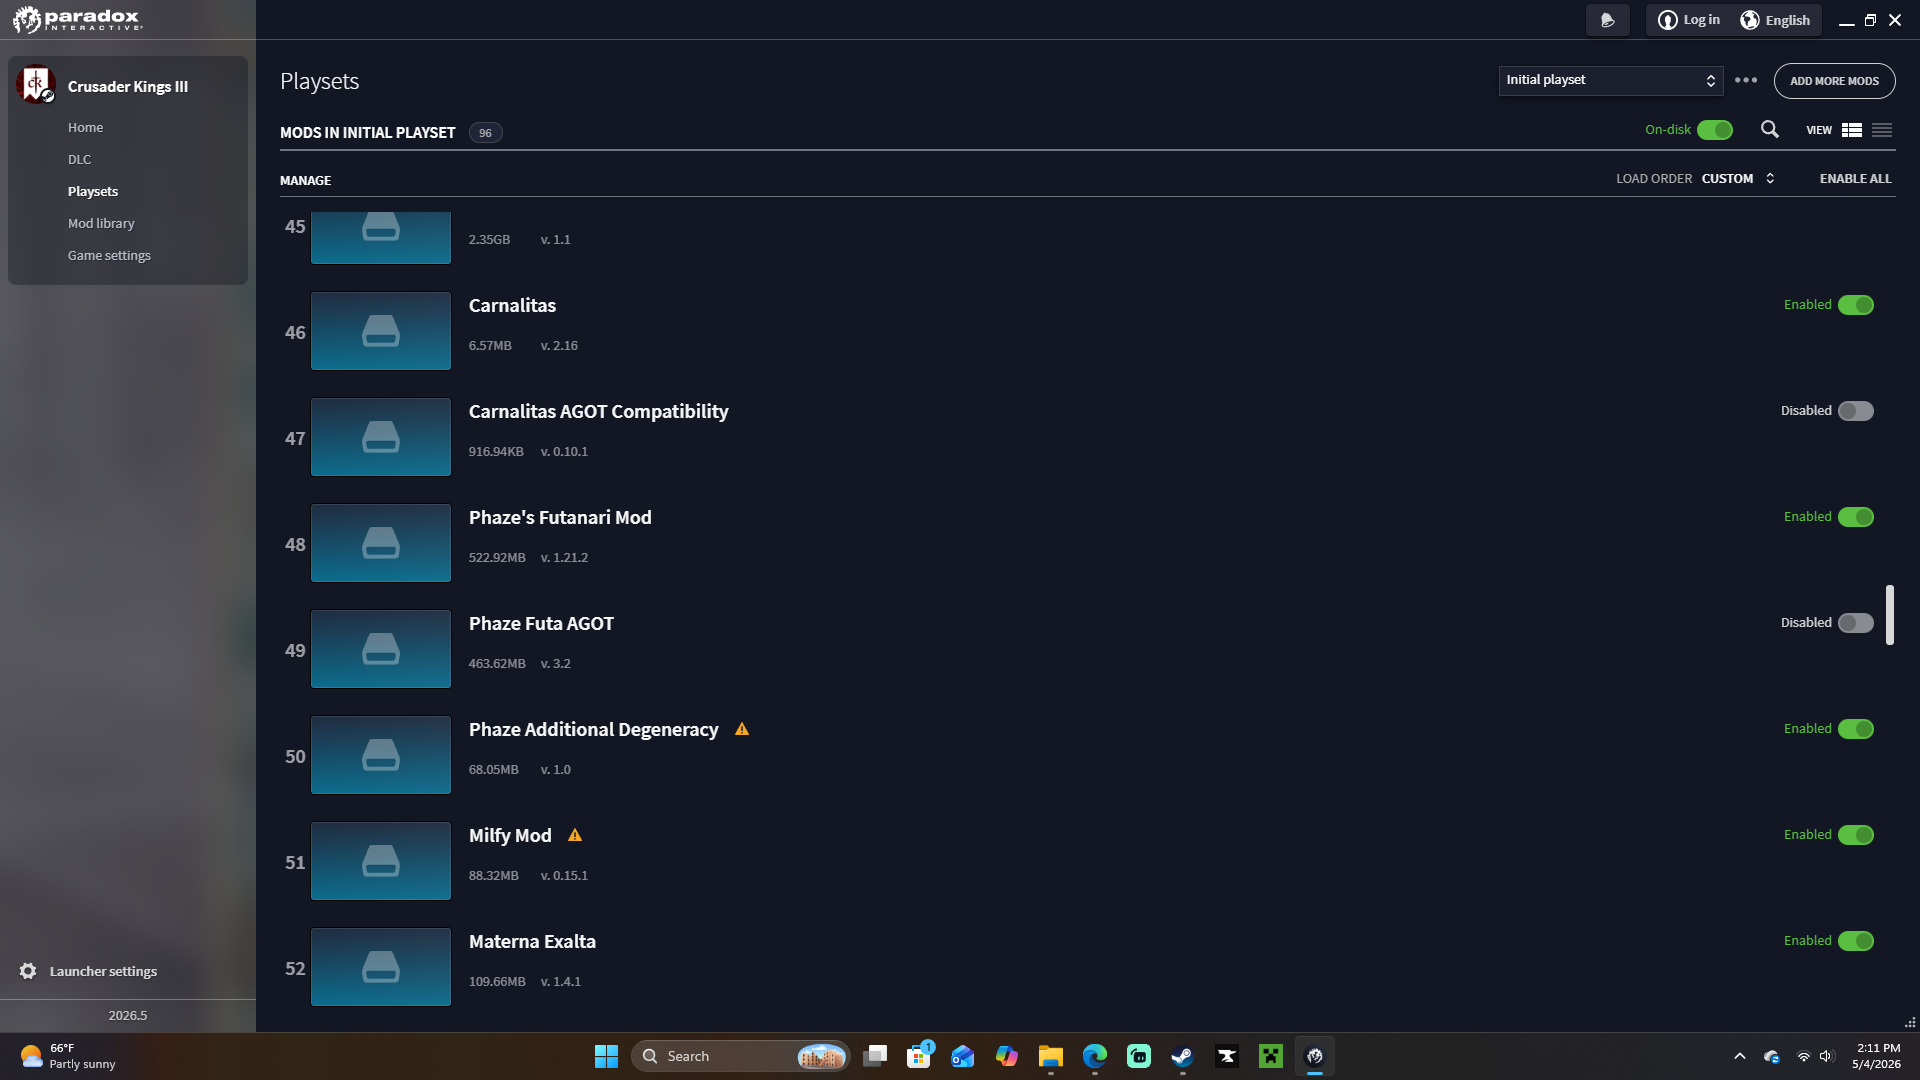Screen dimensions: 1920x1080
Task: Disable Phaze's Futanari Mod toggle
Action: (x=1856, y=517)
